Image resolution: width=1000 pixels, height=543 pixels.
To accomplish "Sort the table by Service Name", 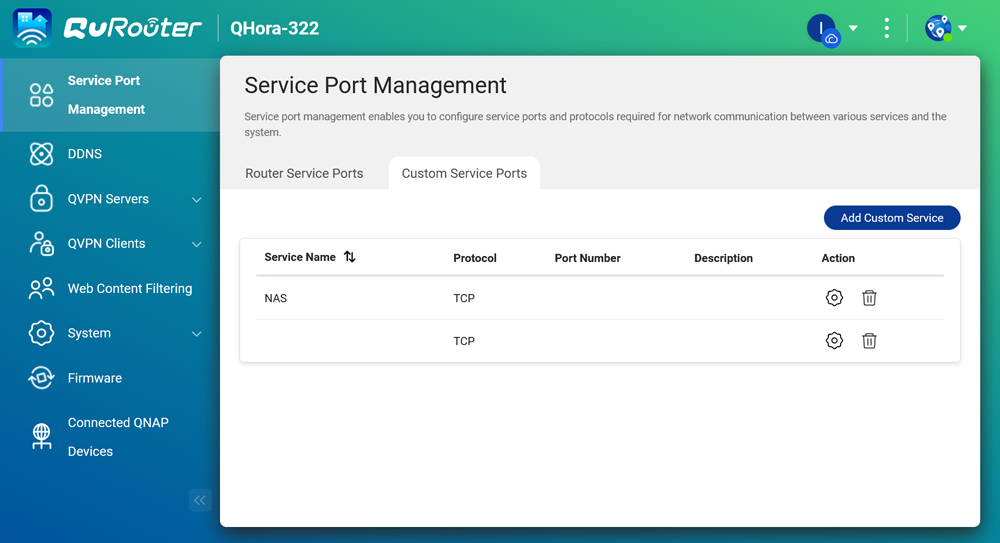I will tap(349, 257).
